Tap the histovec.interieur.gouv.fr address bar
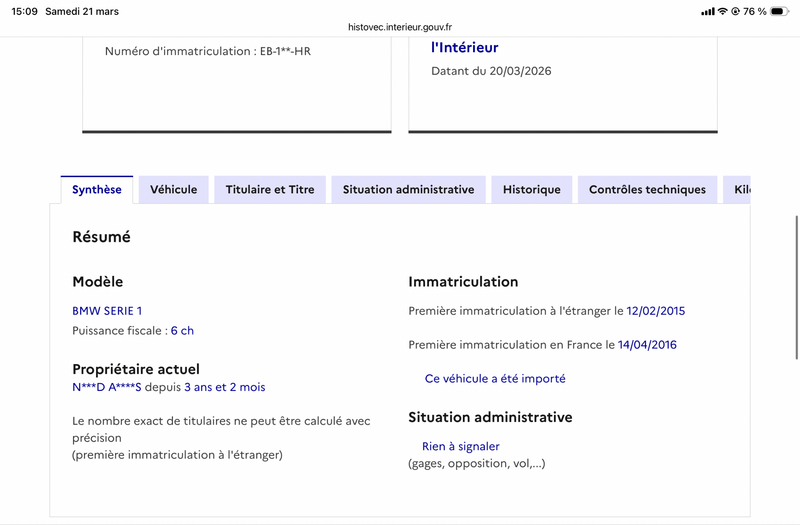800x525 pixels. (400, 28)
